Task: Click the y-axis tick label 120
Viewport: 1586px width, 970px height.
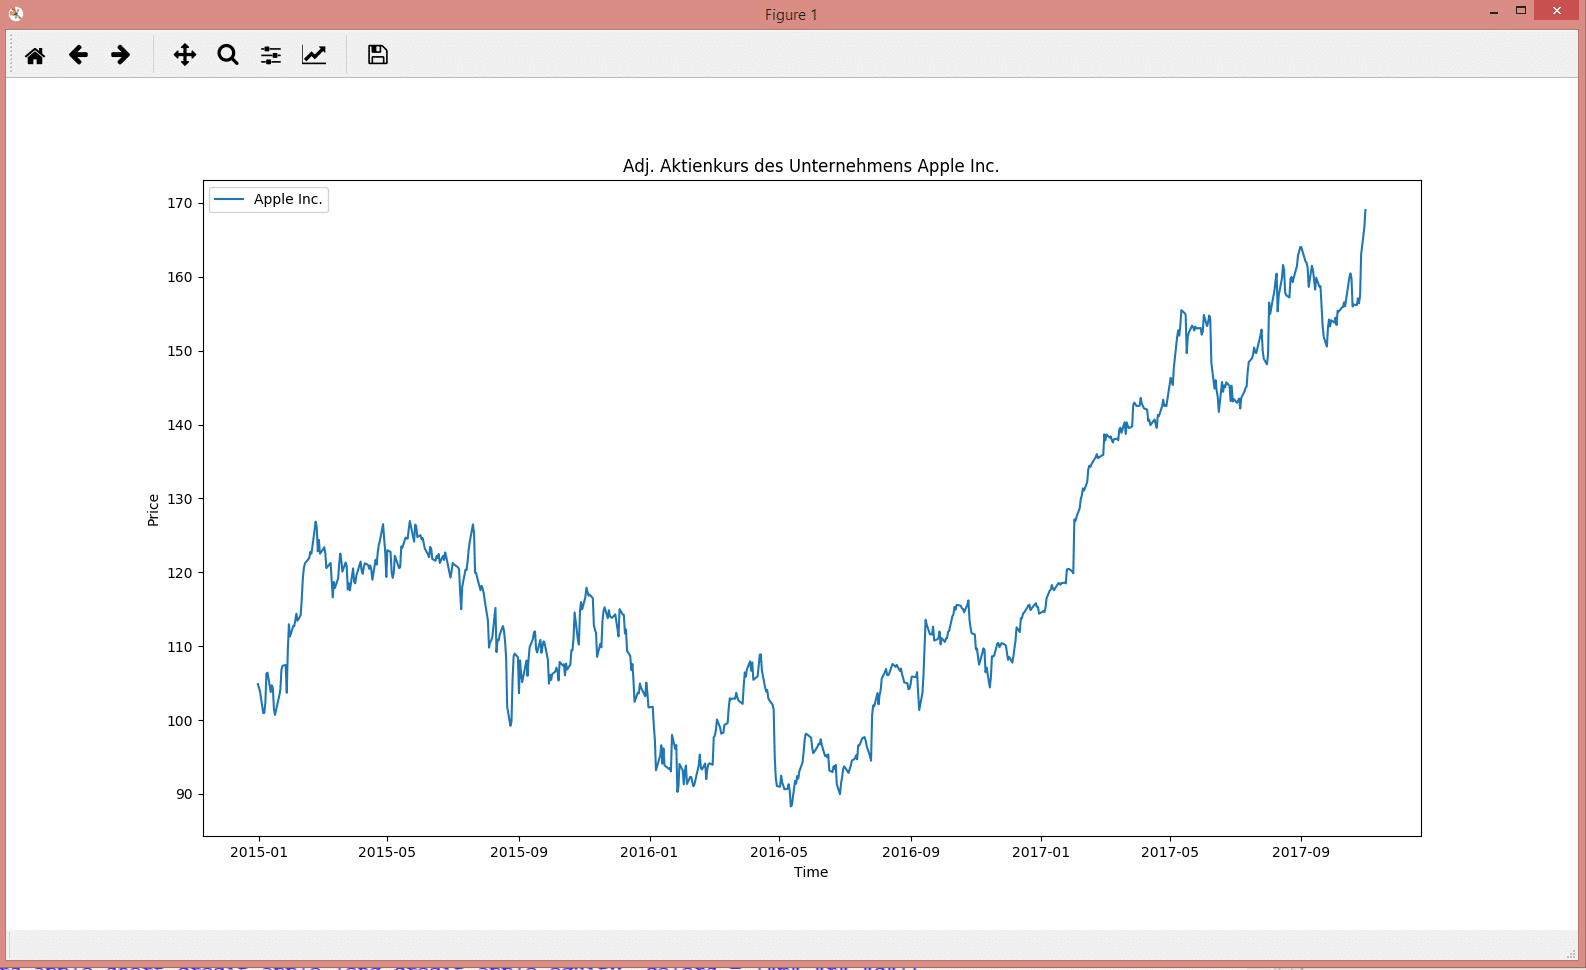Action: (180, 573)
